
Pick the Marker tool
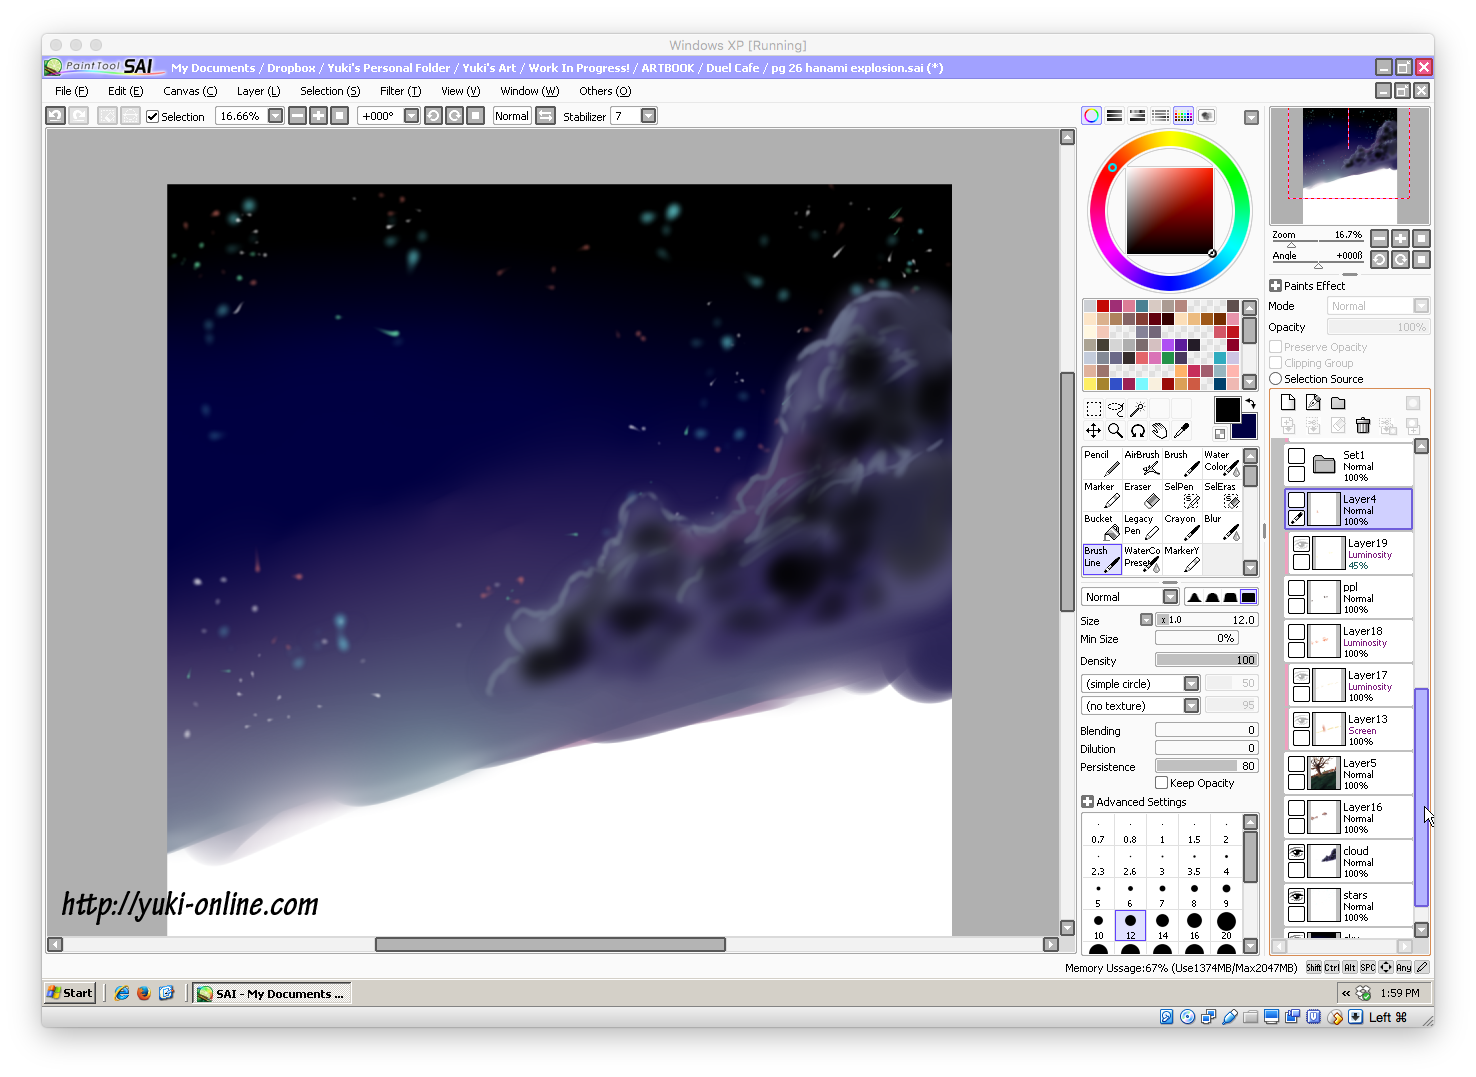tap(1101, 495)
